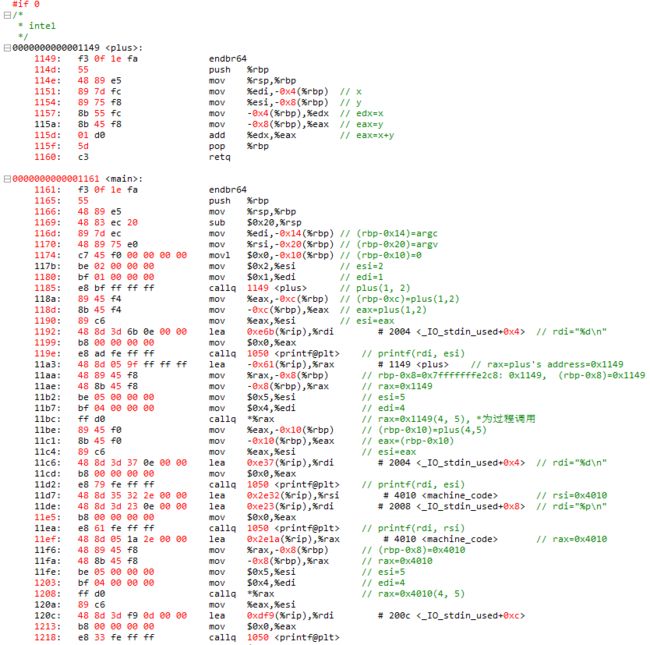Click the "// edx=x" comment
The height and width of the screenshot is (645, 650).
click(361, 114)
